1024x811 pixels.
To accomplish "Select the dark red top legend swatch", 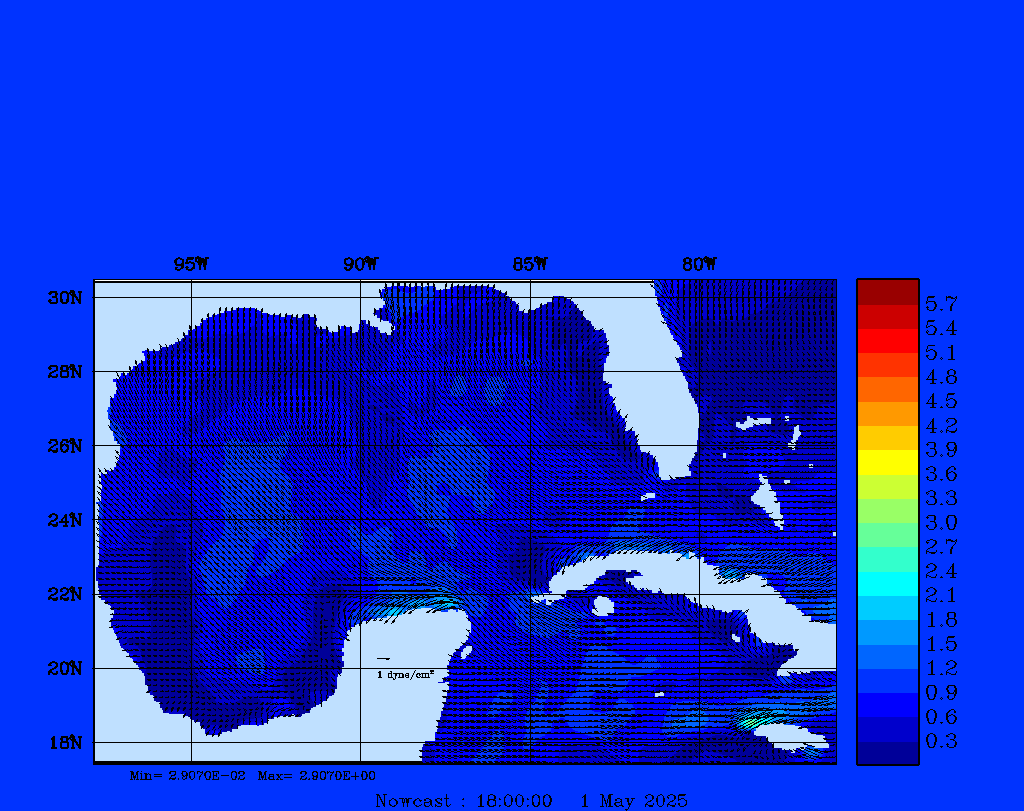I will click(x=887, y=292).
